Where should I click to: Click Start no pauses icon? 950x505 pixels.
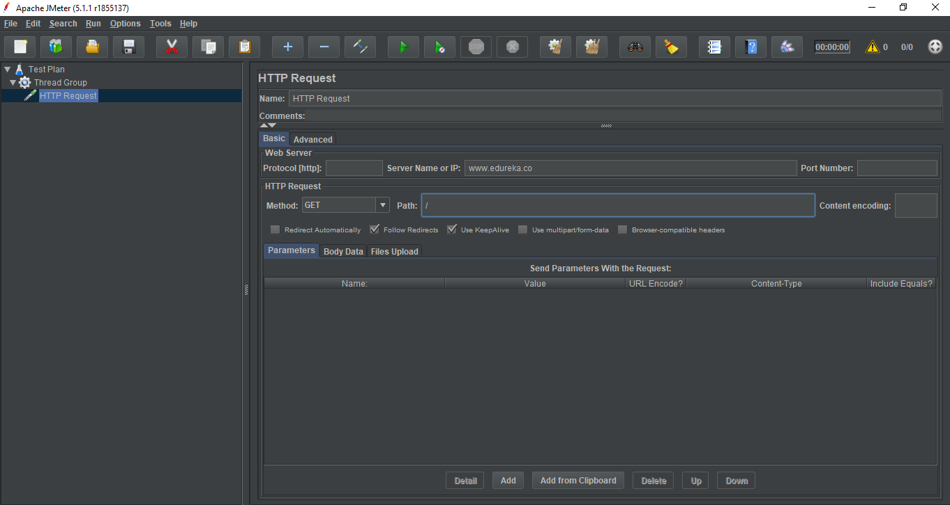point(440,47)
